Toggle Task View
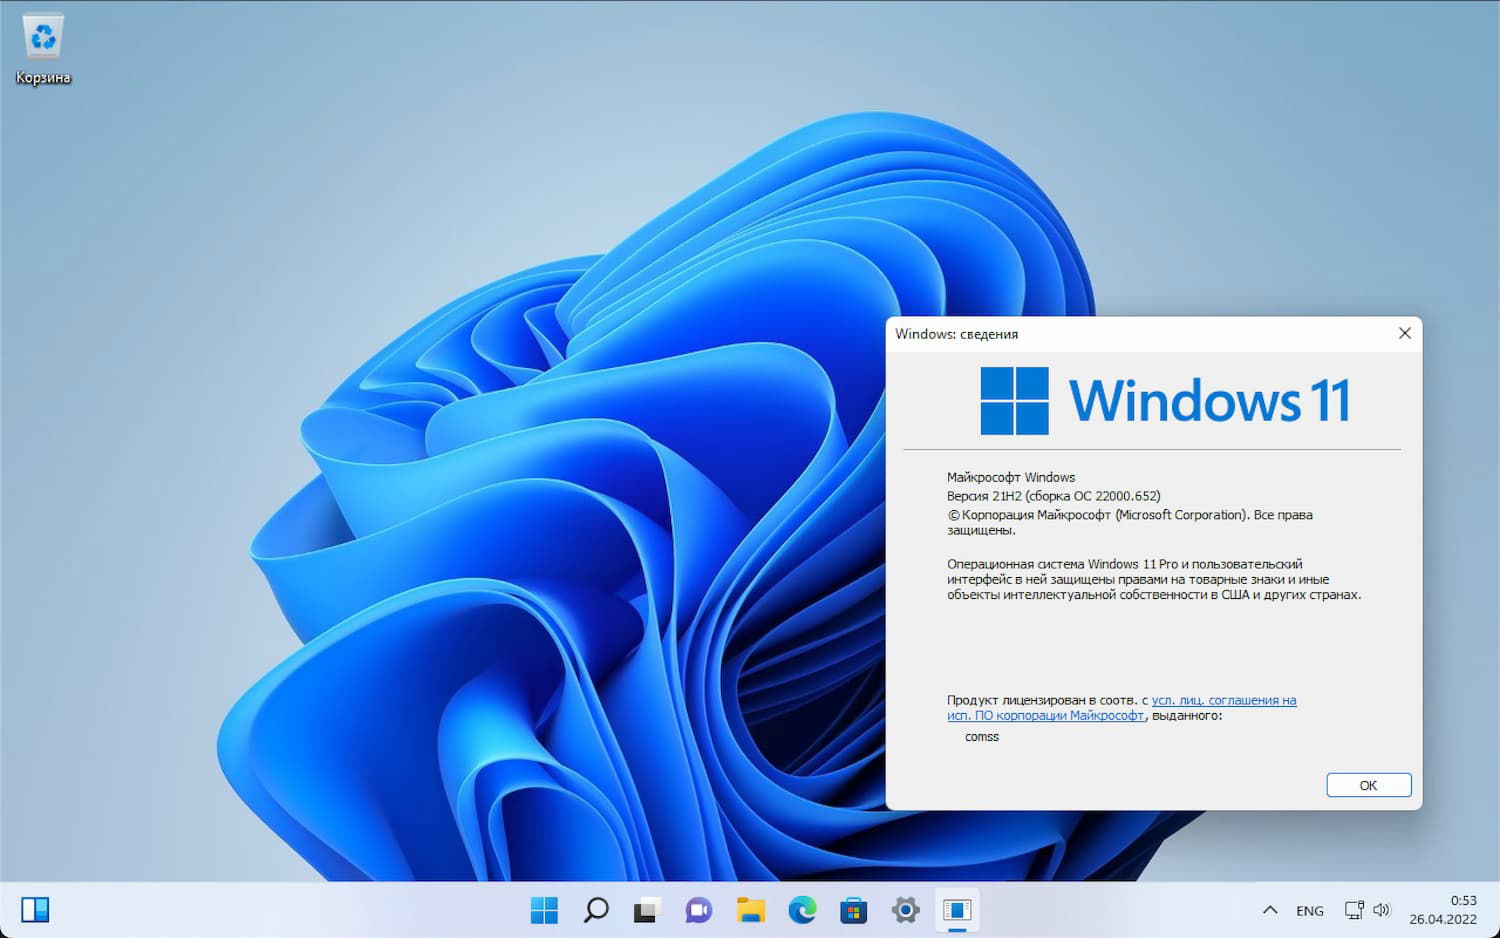The image size is (1500, 938). click(647, 910)
